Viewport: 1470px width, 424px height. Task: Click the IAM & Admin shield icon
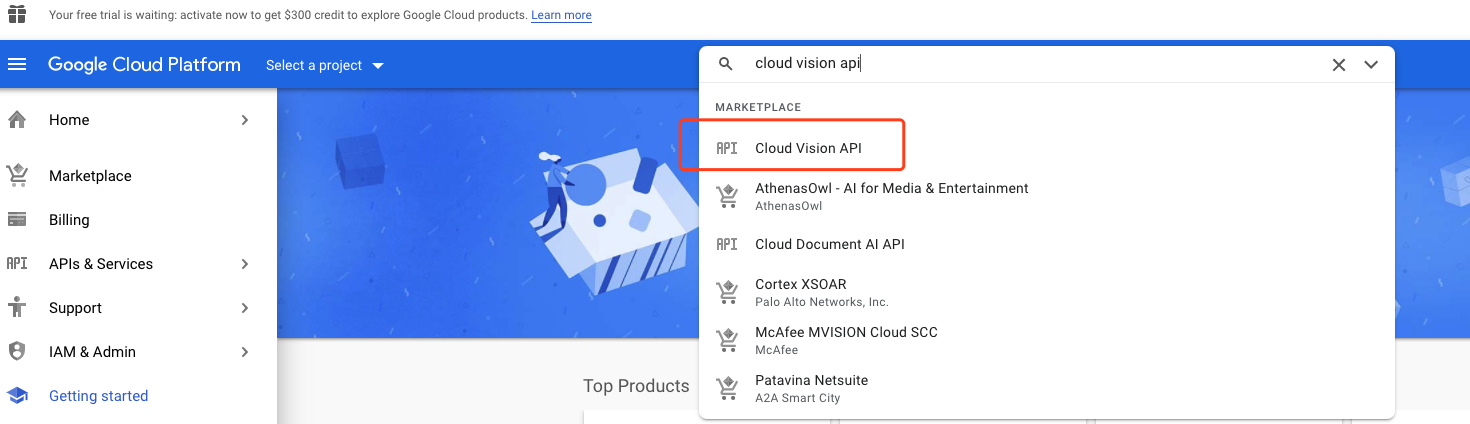coord(17,352)
